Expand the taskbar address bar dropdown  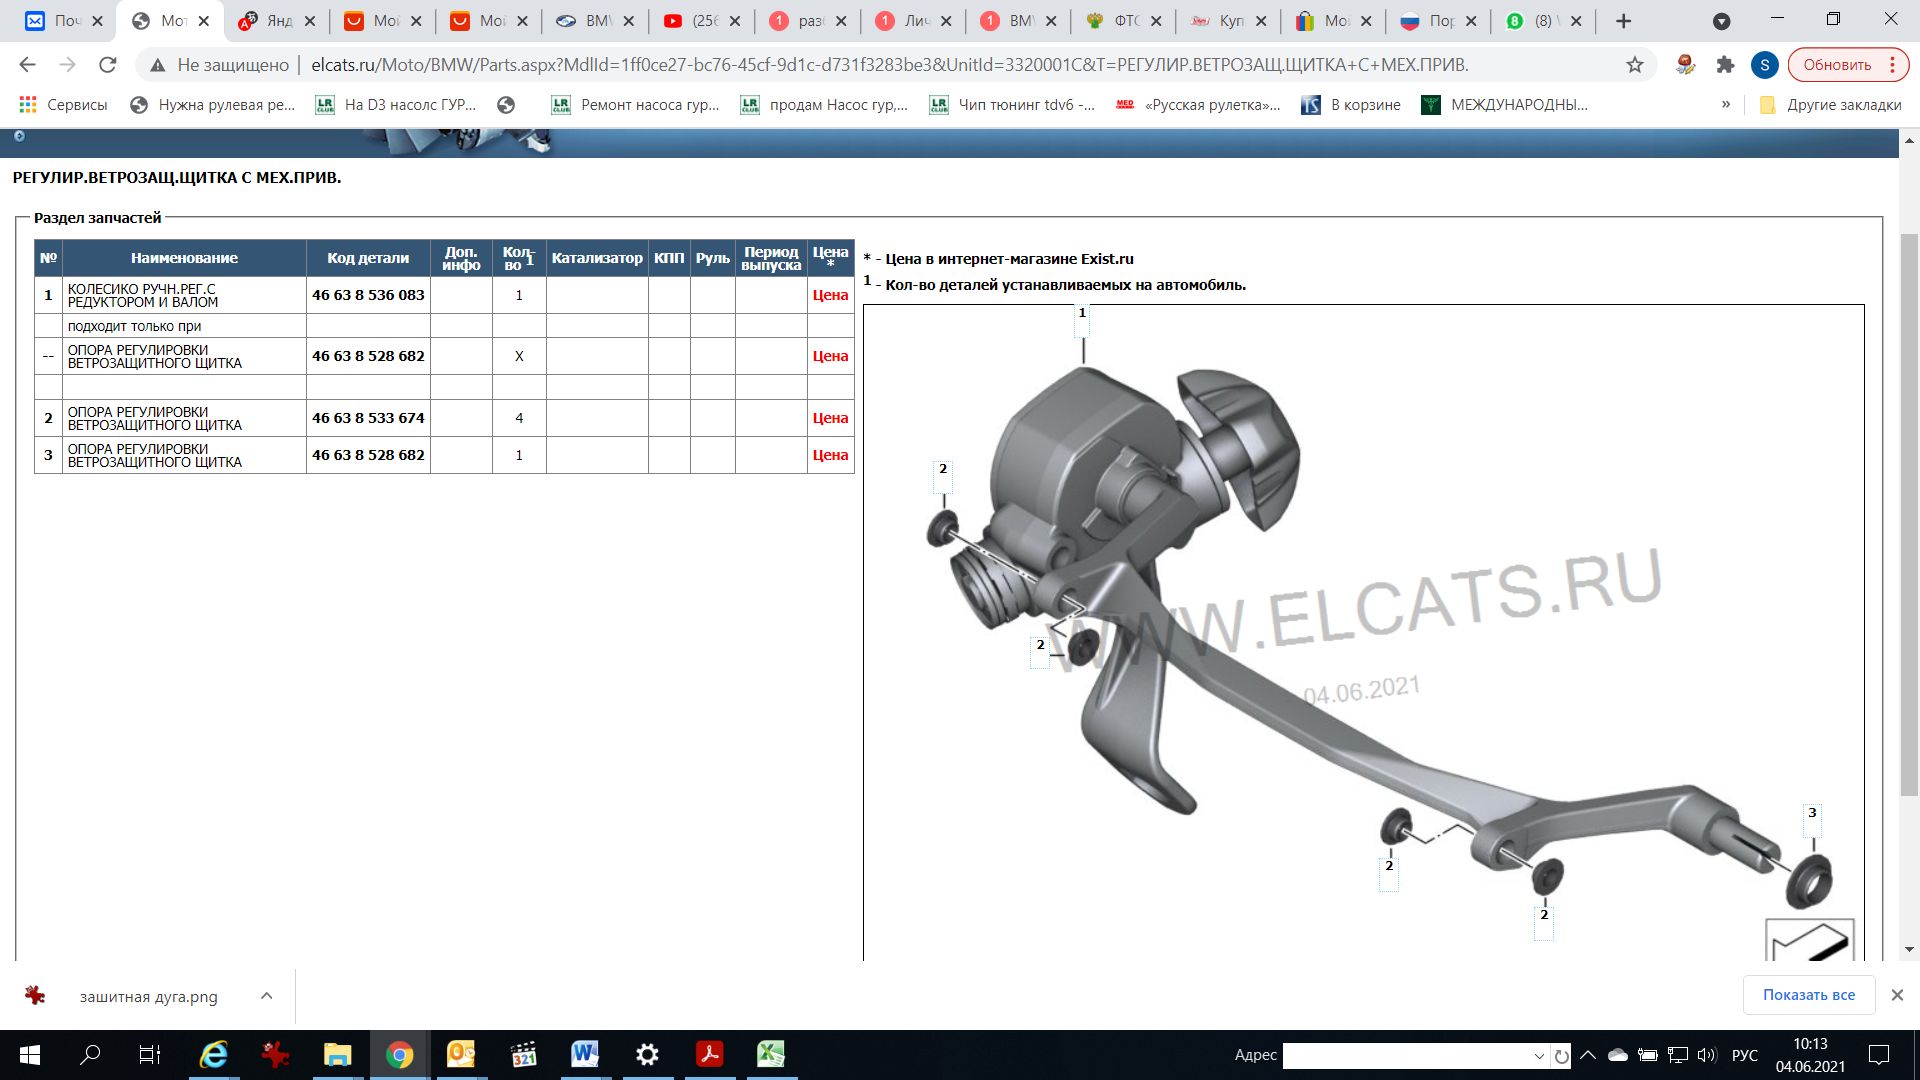(x=1539, y=1055)
